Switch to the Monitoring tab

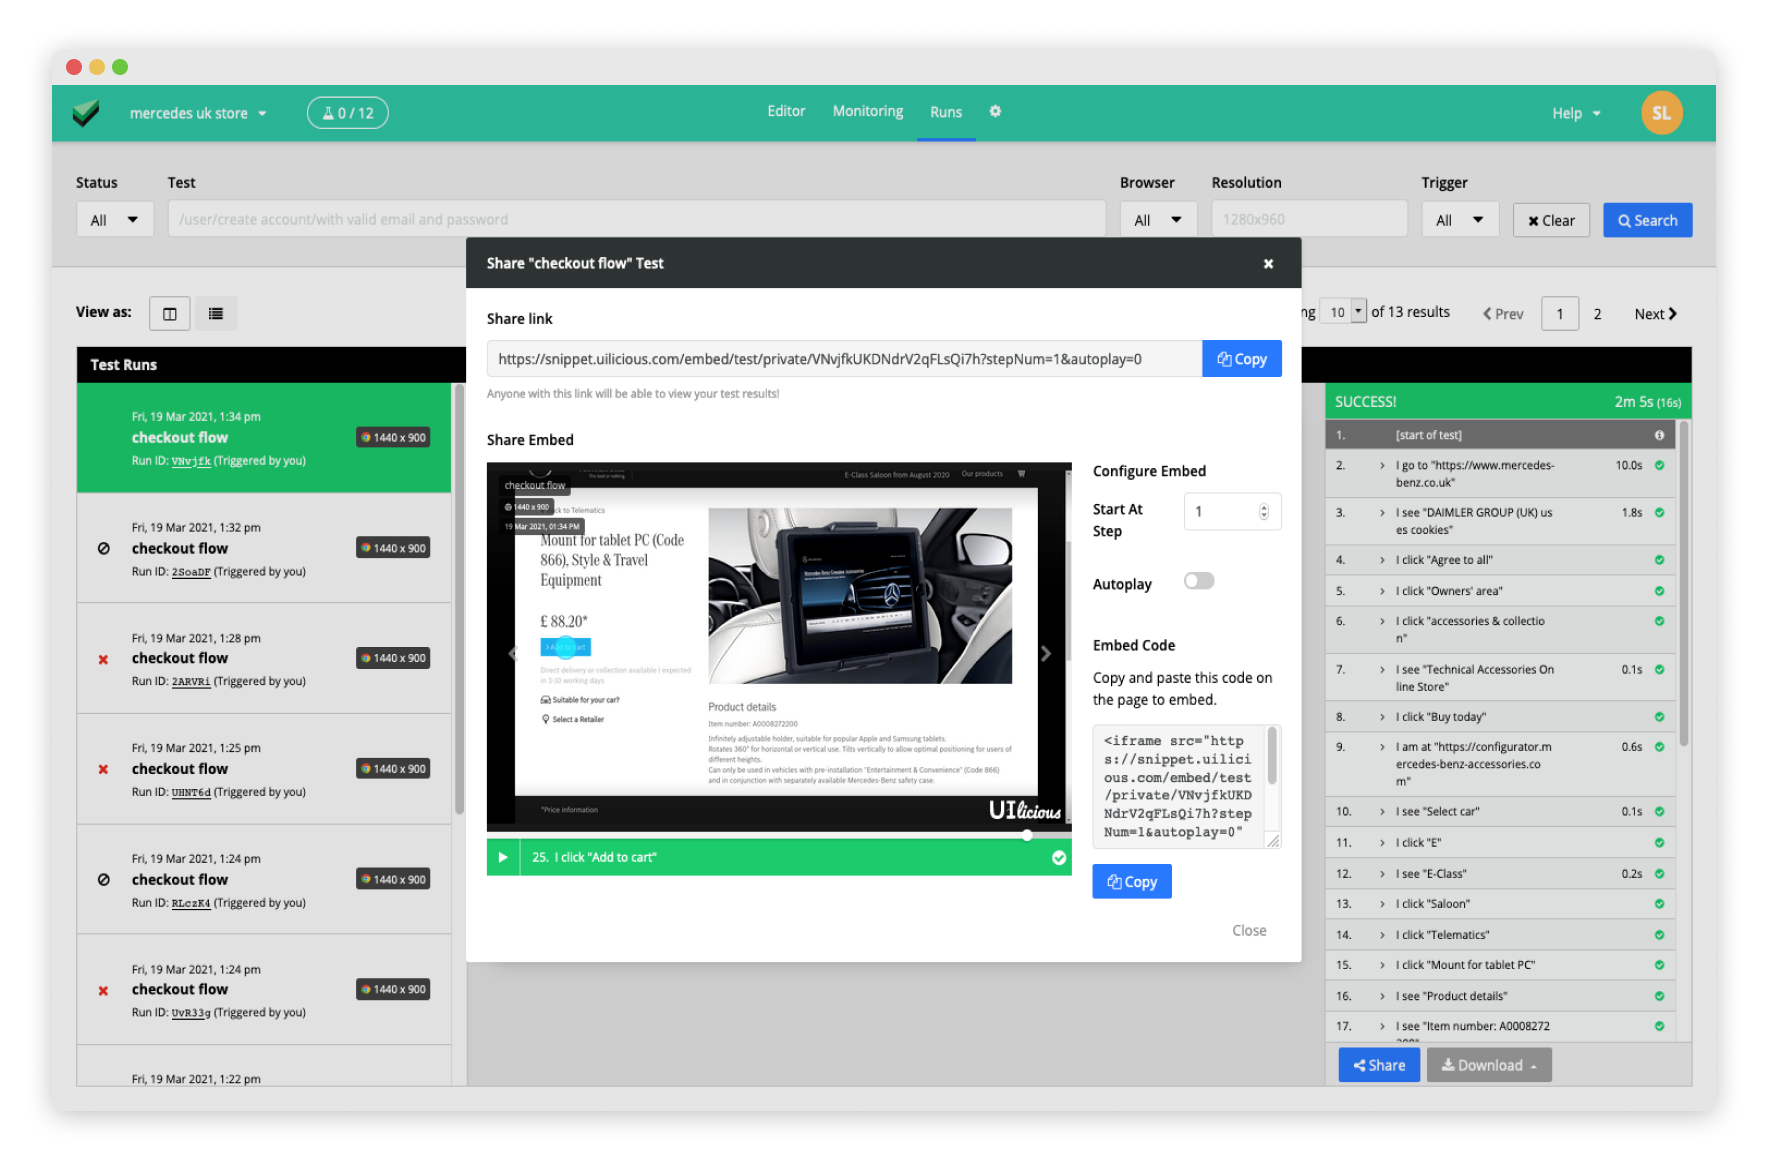(866, 111)
